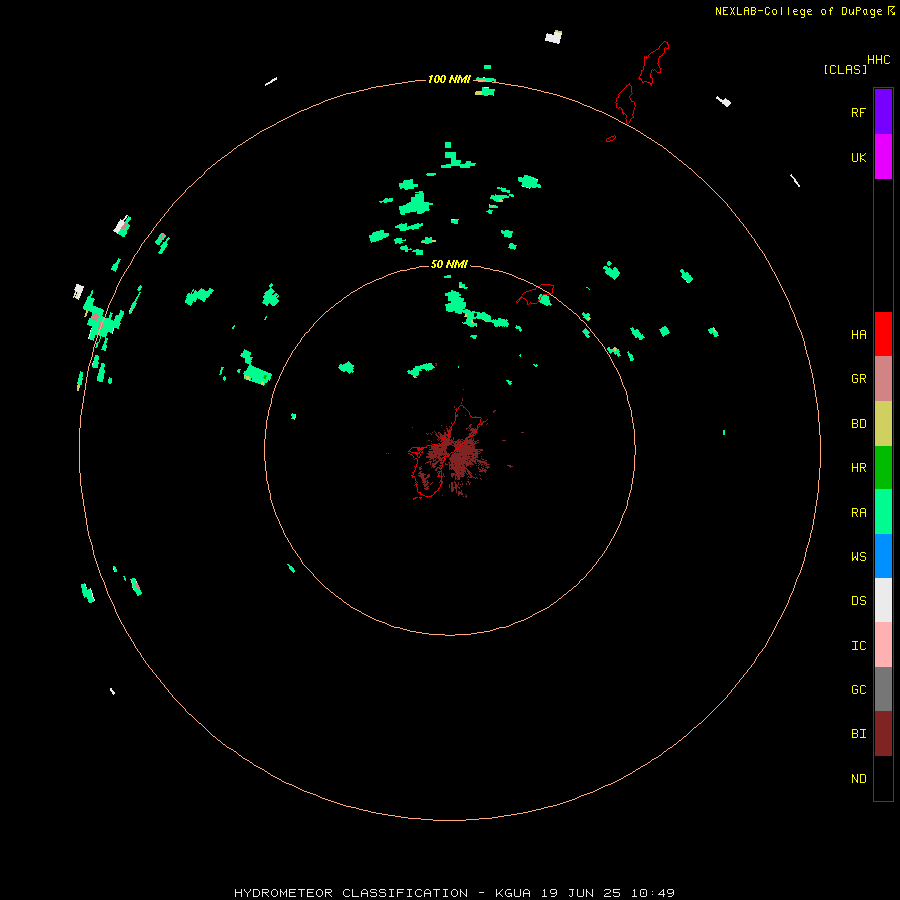
Task: Click the HA red legend swatch
Action: (883, 334)
